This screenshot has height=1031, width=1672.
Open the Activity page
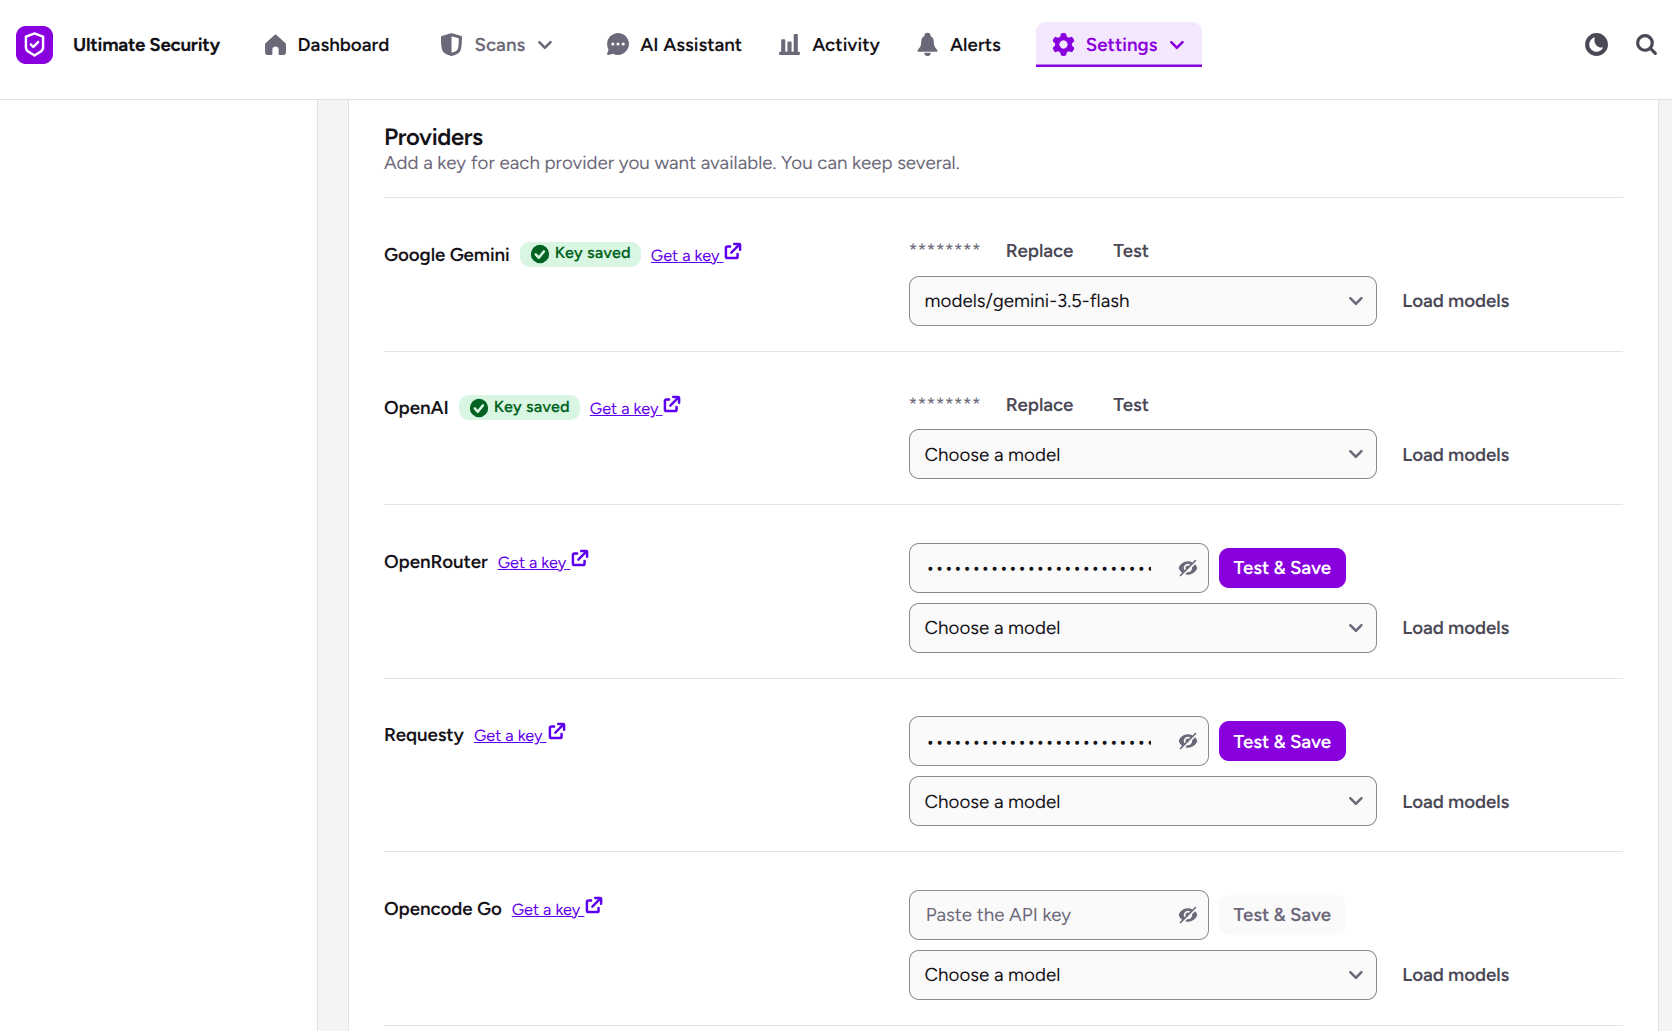pos(829,45)
